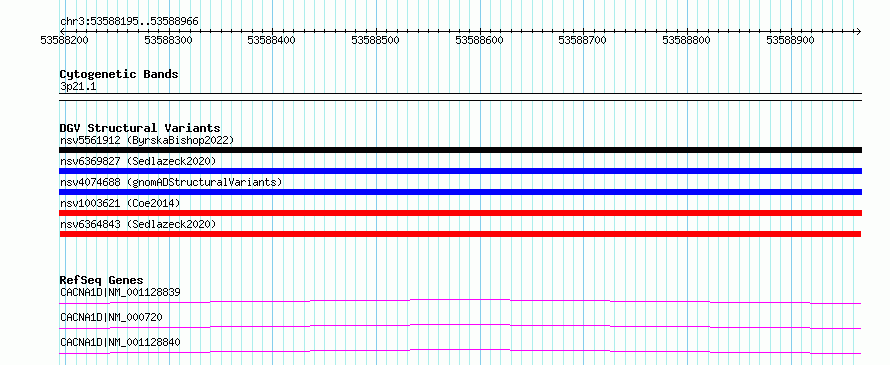Open variant nsv6369827 (Sedlazeck2020) label
The image size is (890, 365).
pos(138,161)
